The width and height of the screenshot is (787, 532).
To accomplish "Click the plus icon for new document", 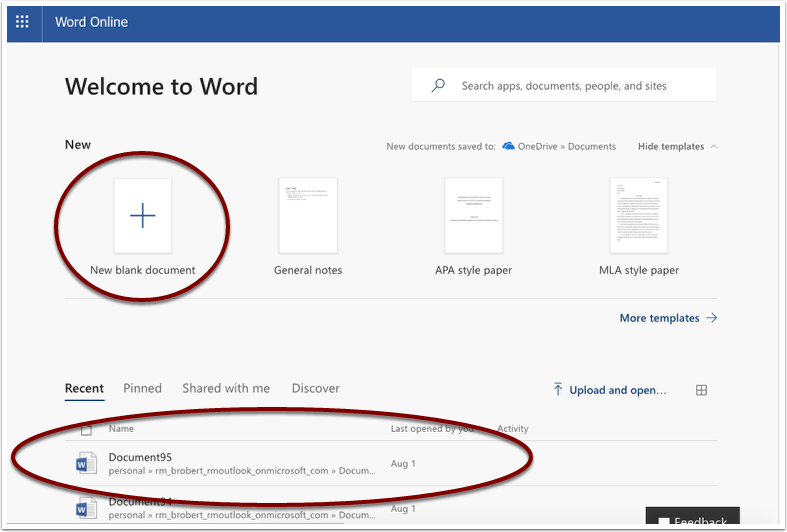I will 143,215.
